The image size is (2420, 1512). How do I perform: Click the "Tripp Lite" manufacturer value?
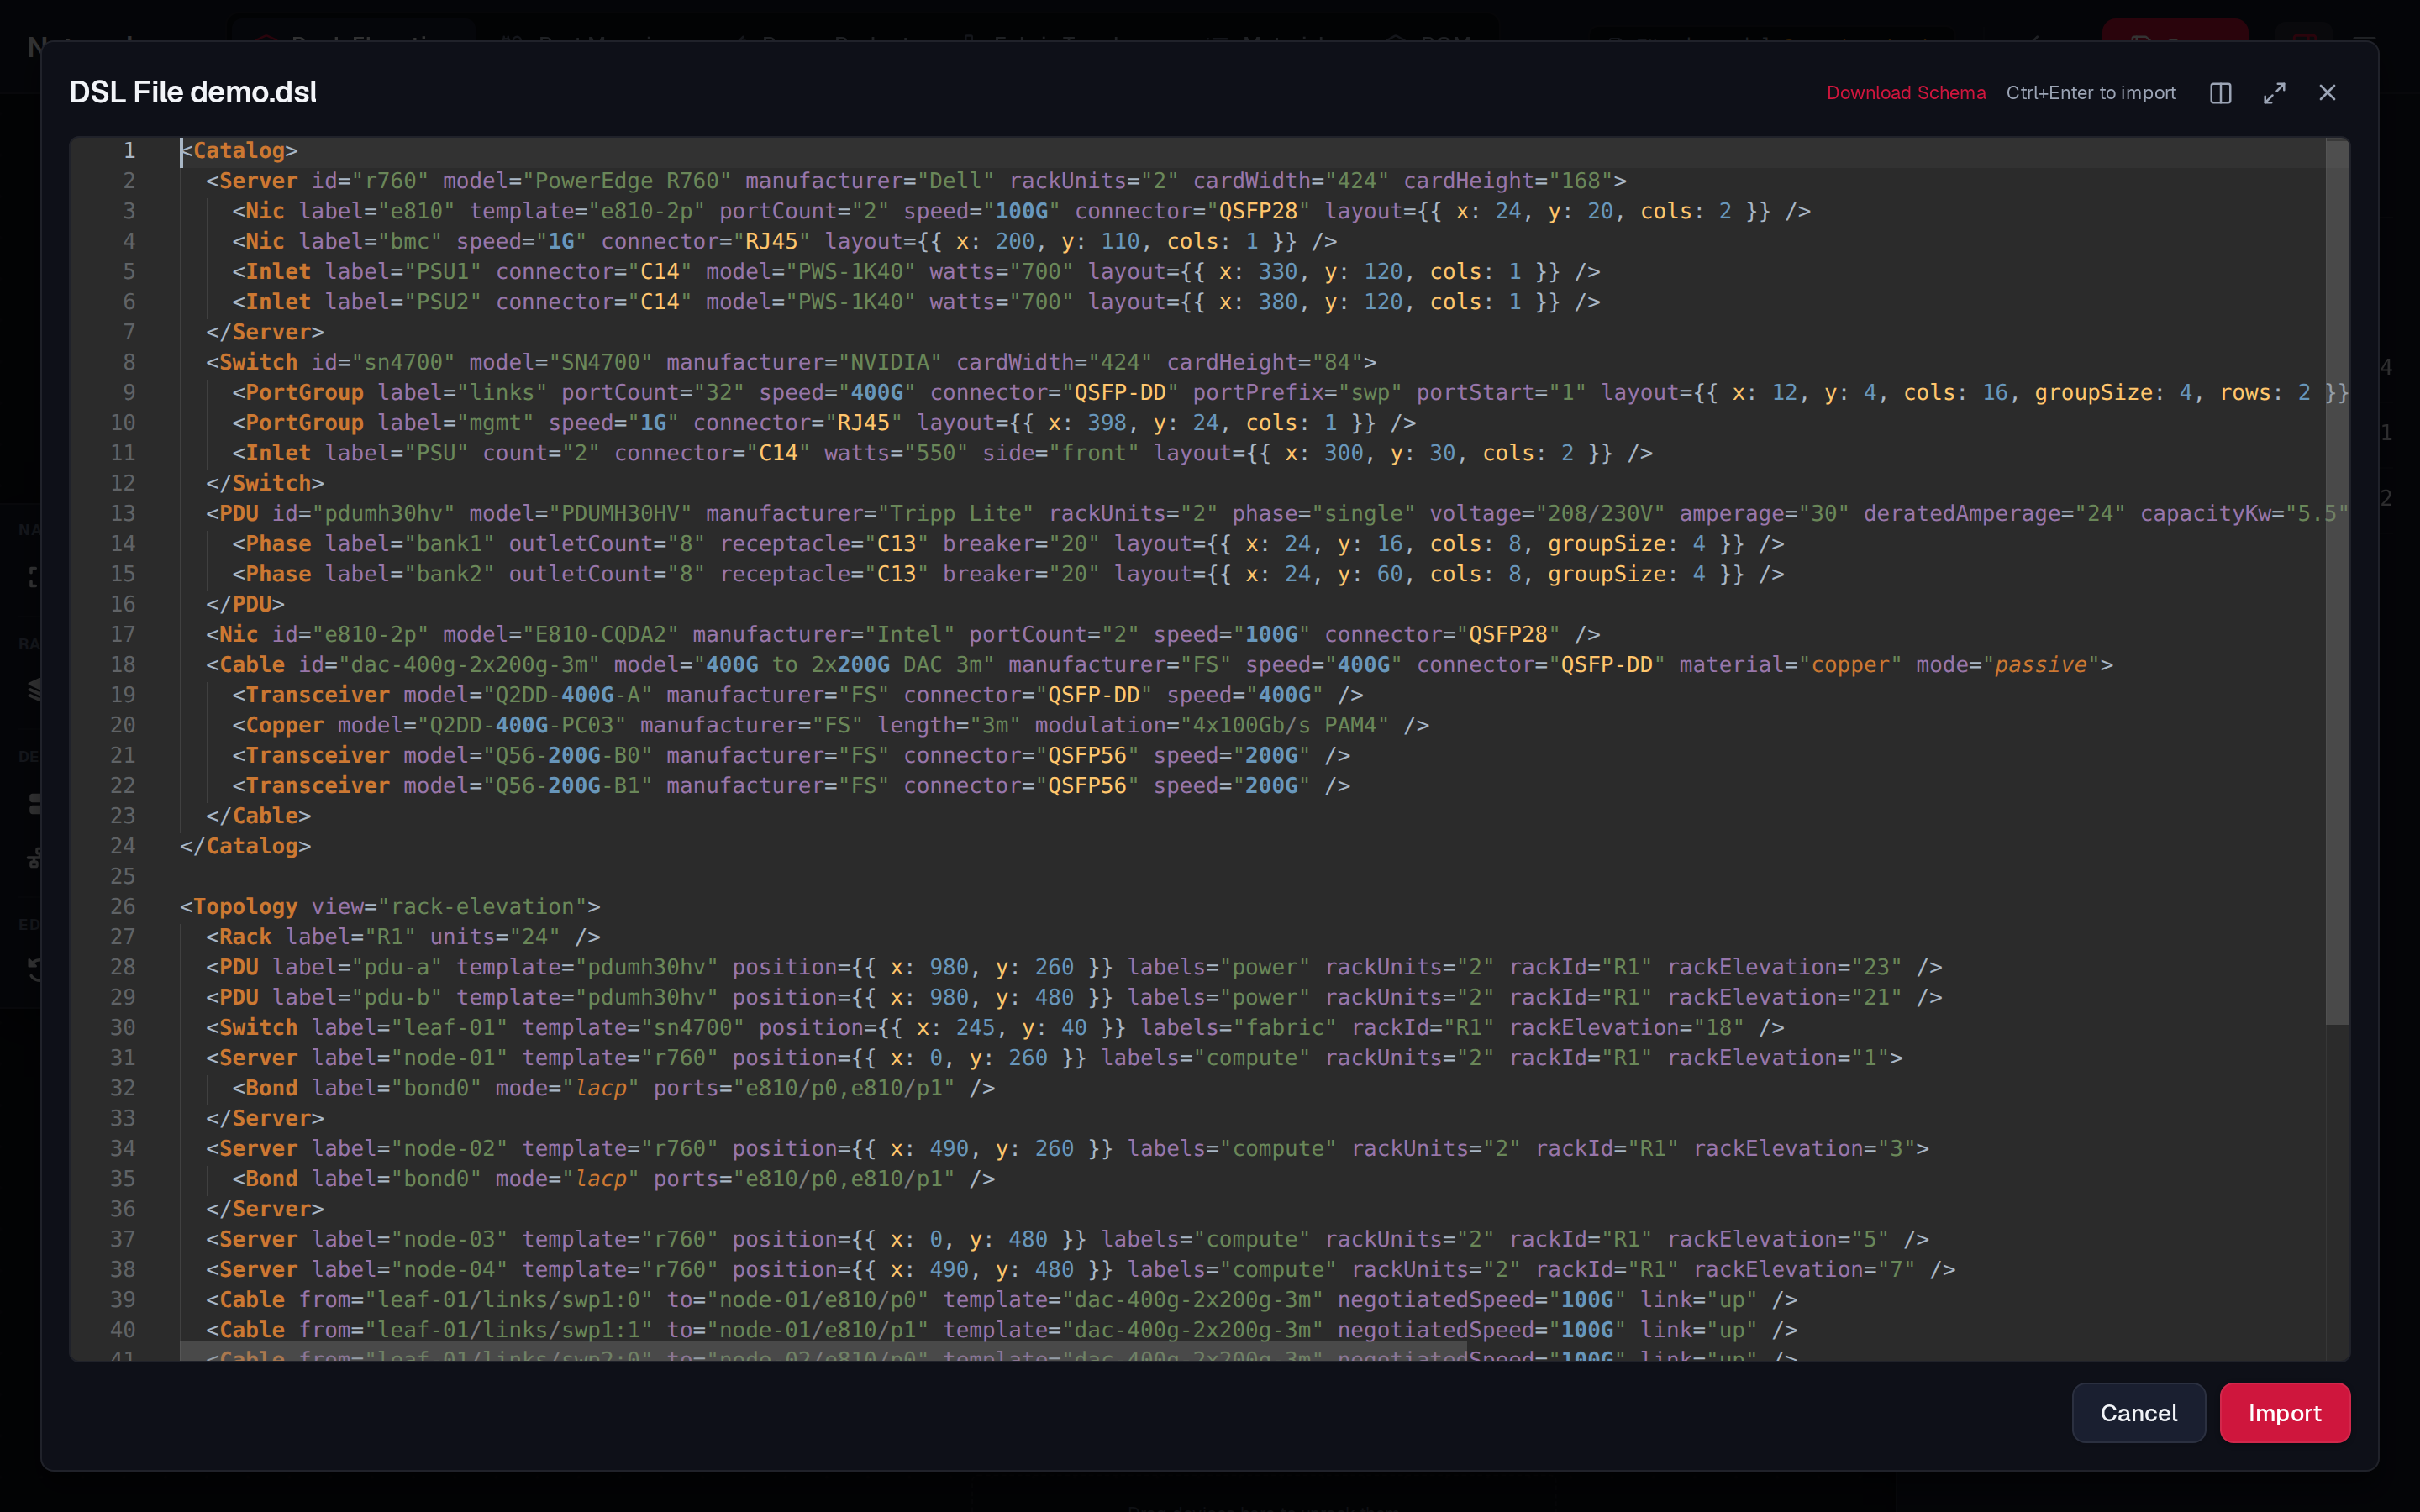[x=956, y=513]
